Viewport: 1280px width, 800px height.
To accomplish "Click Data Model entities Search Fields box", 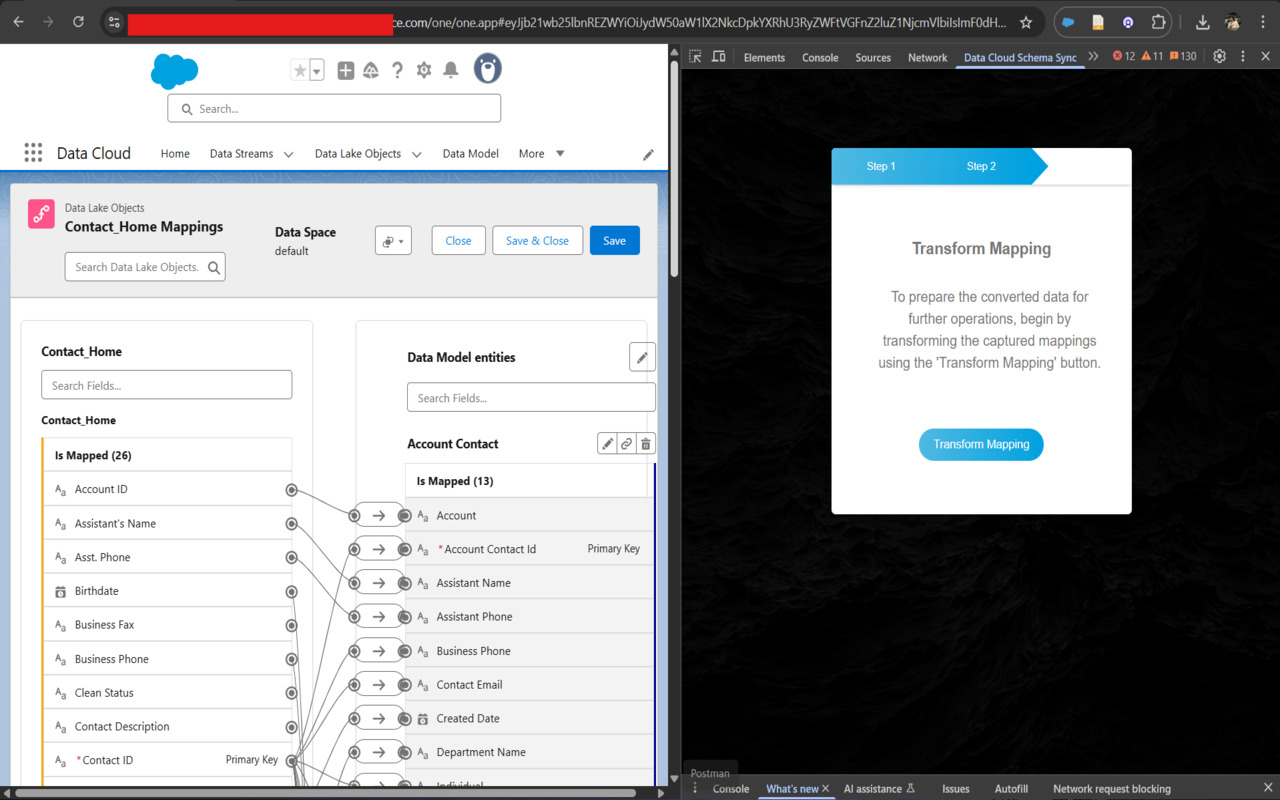I will (x=531, y=397).
